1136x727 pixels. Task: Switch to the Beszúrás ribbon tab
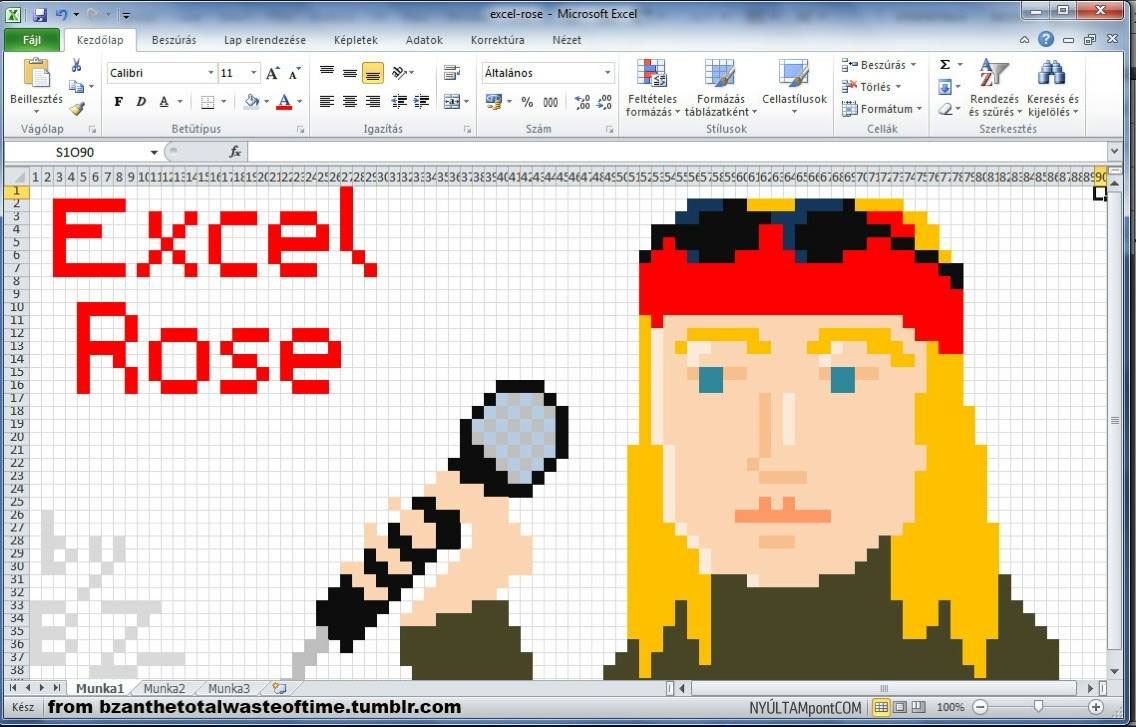point(174,40)
